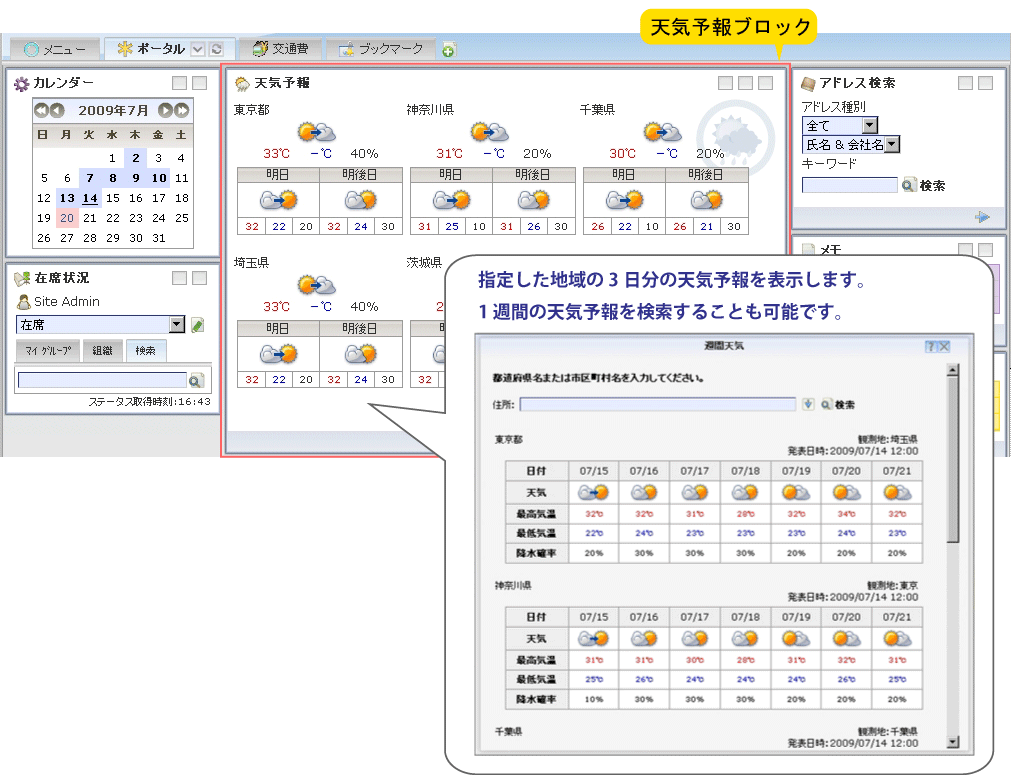Click the first カレンダー block window button
The height and width of the screenshot is (775, 1012).
pos(179,83)
